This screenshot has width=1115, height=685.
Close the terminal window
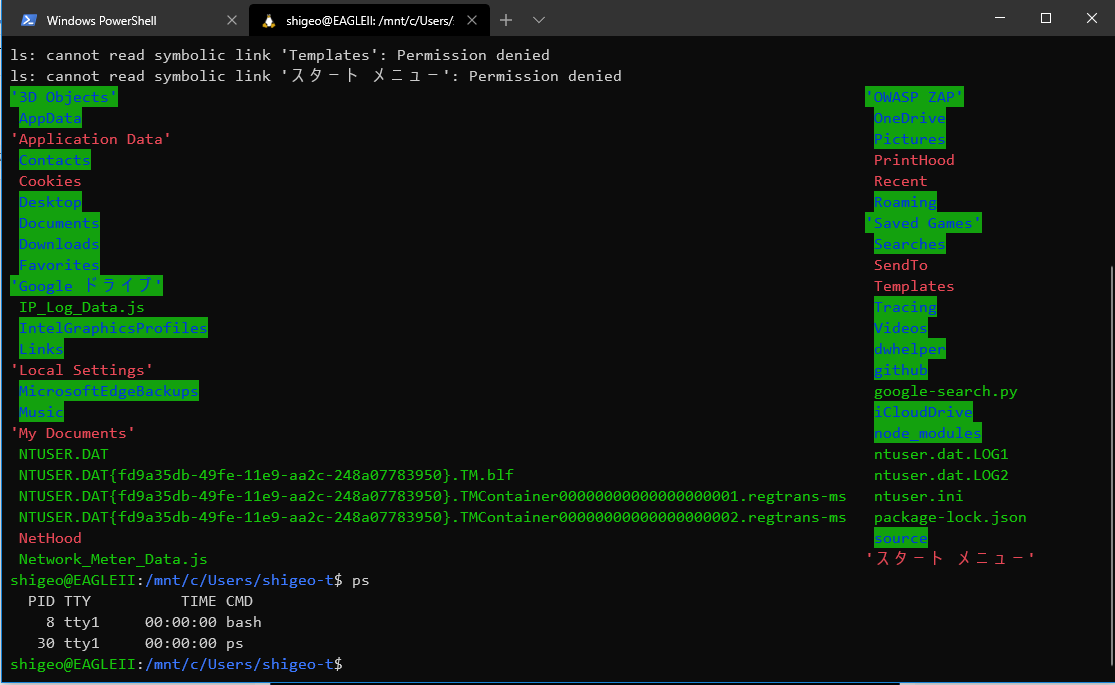[x=1092, y=18]
